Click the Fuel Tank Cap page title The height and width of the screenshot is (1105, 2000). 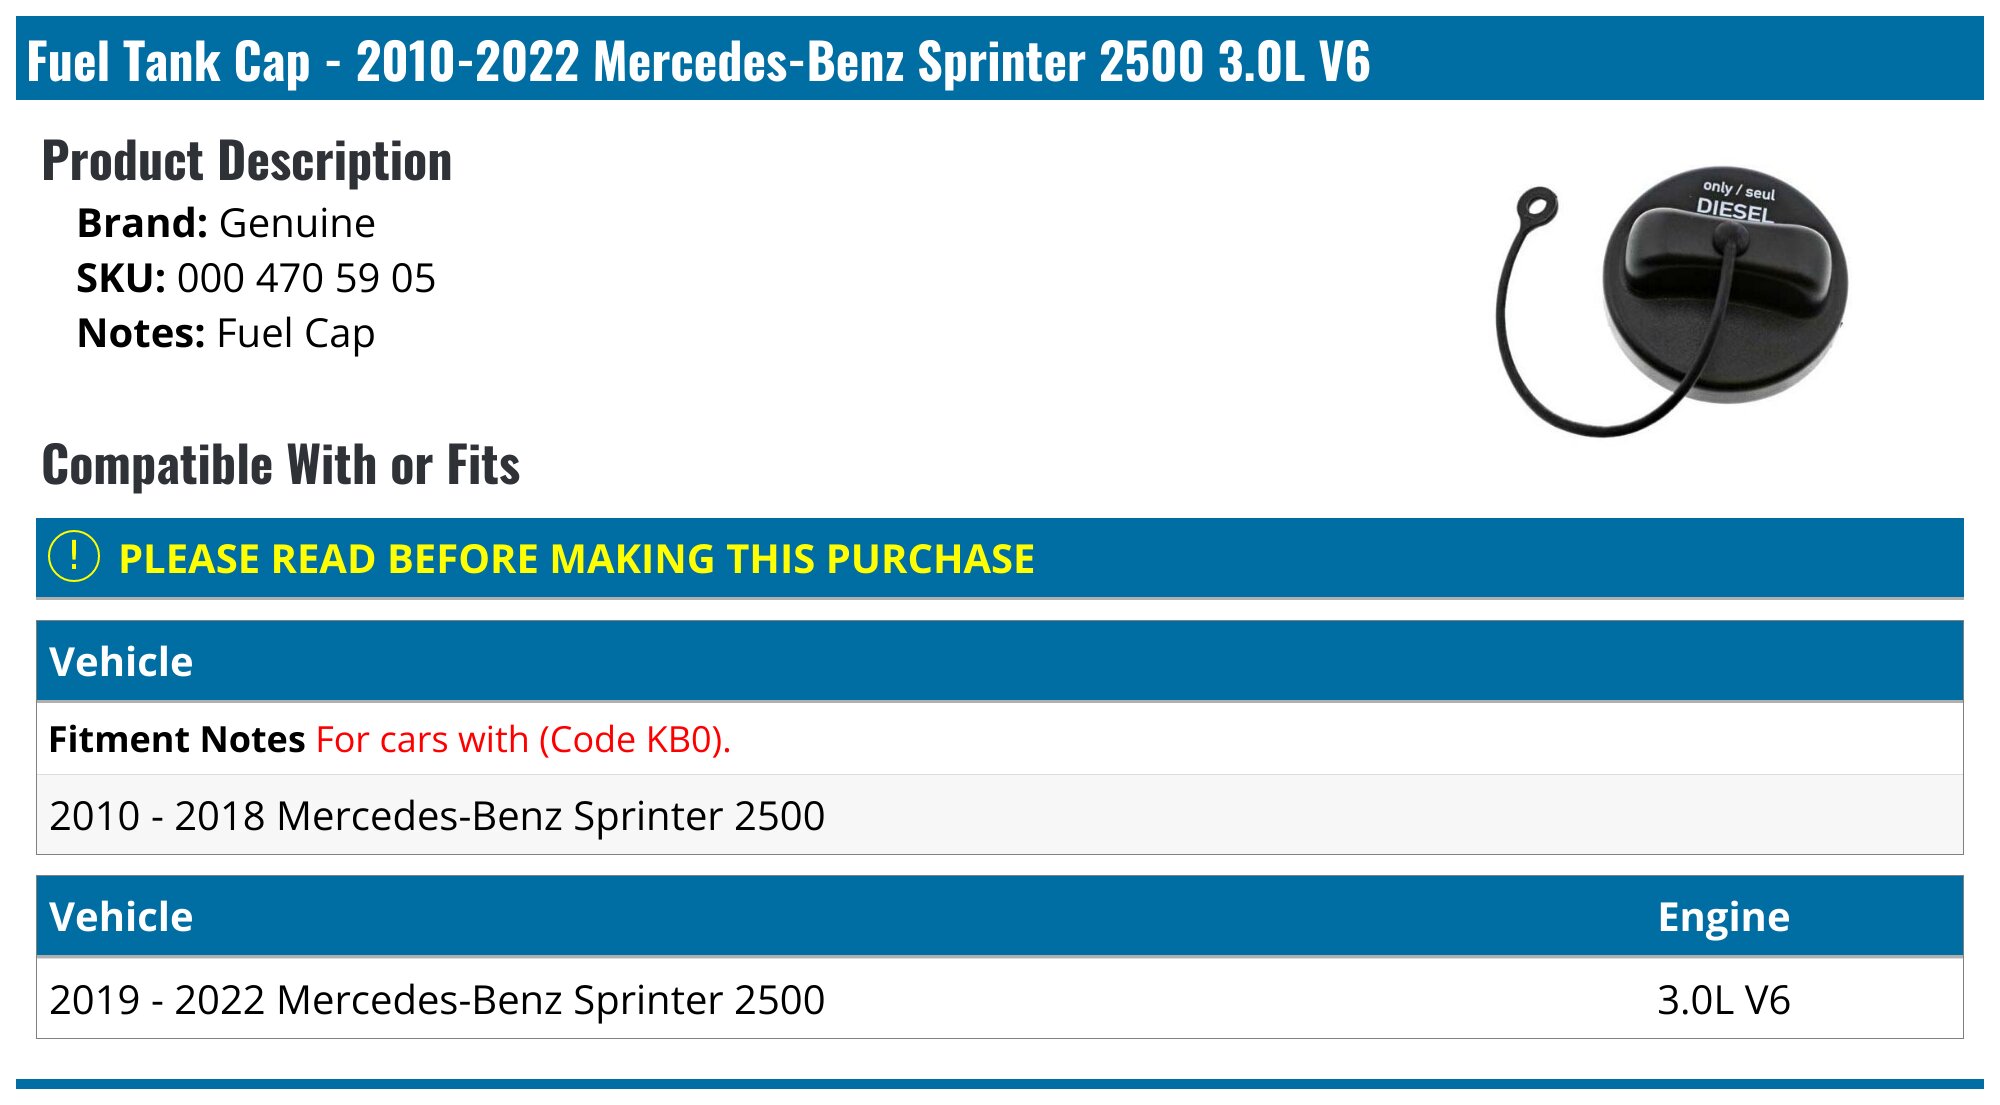click(x=698, y=61)
